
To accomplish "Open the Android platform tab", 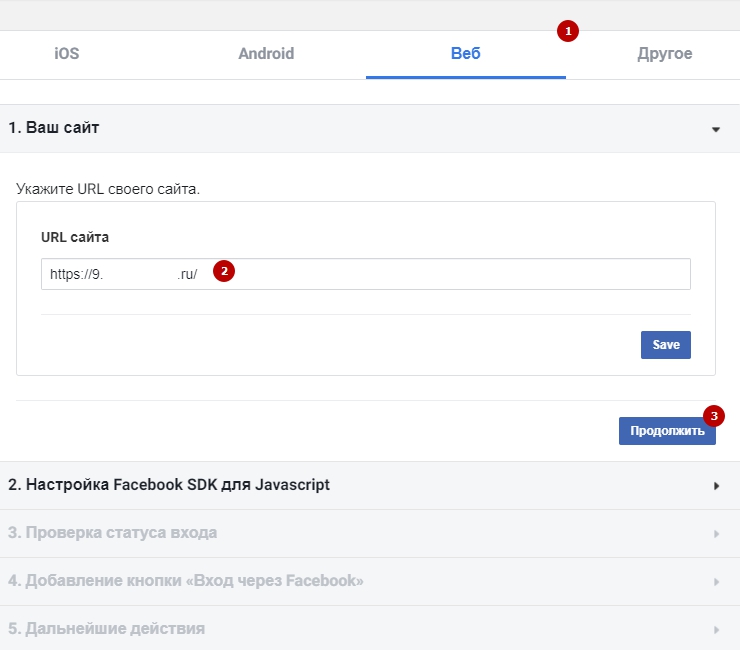I will (266, 54).
